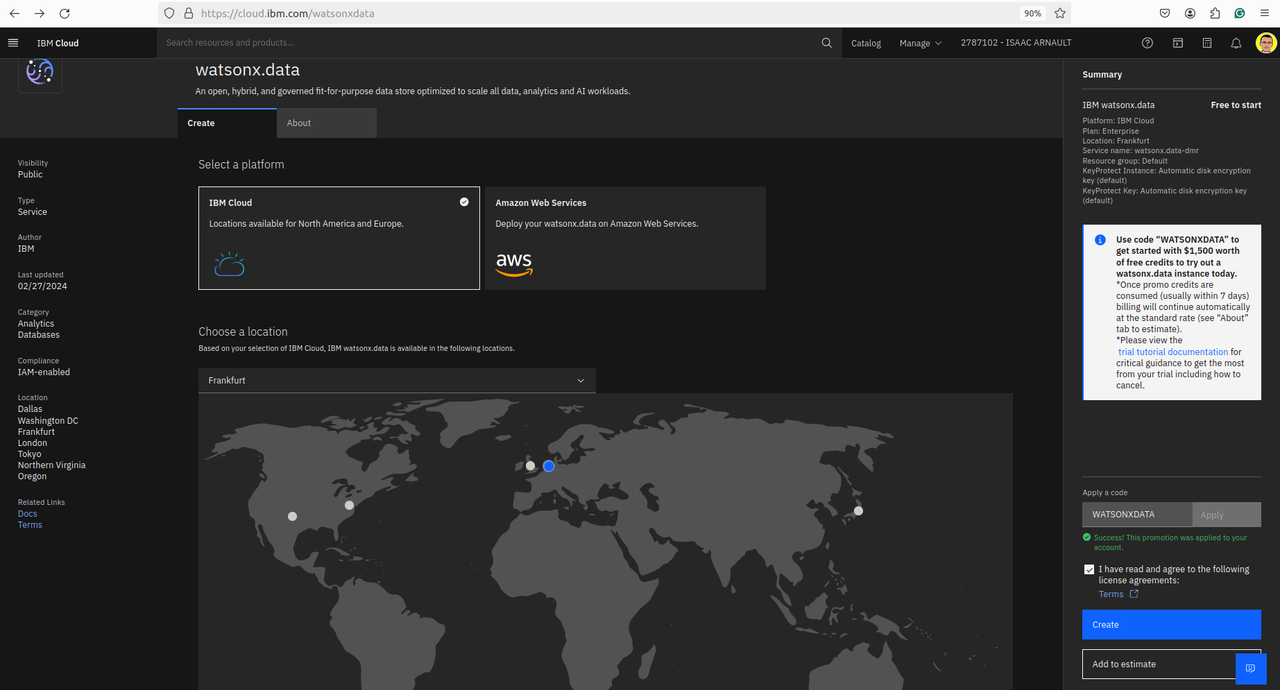The image size is (1280, 690).
Task: Click the Last updated 02/27/2024 date
Action: 43,287
